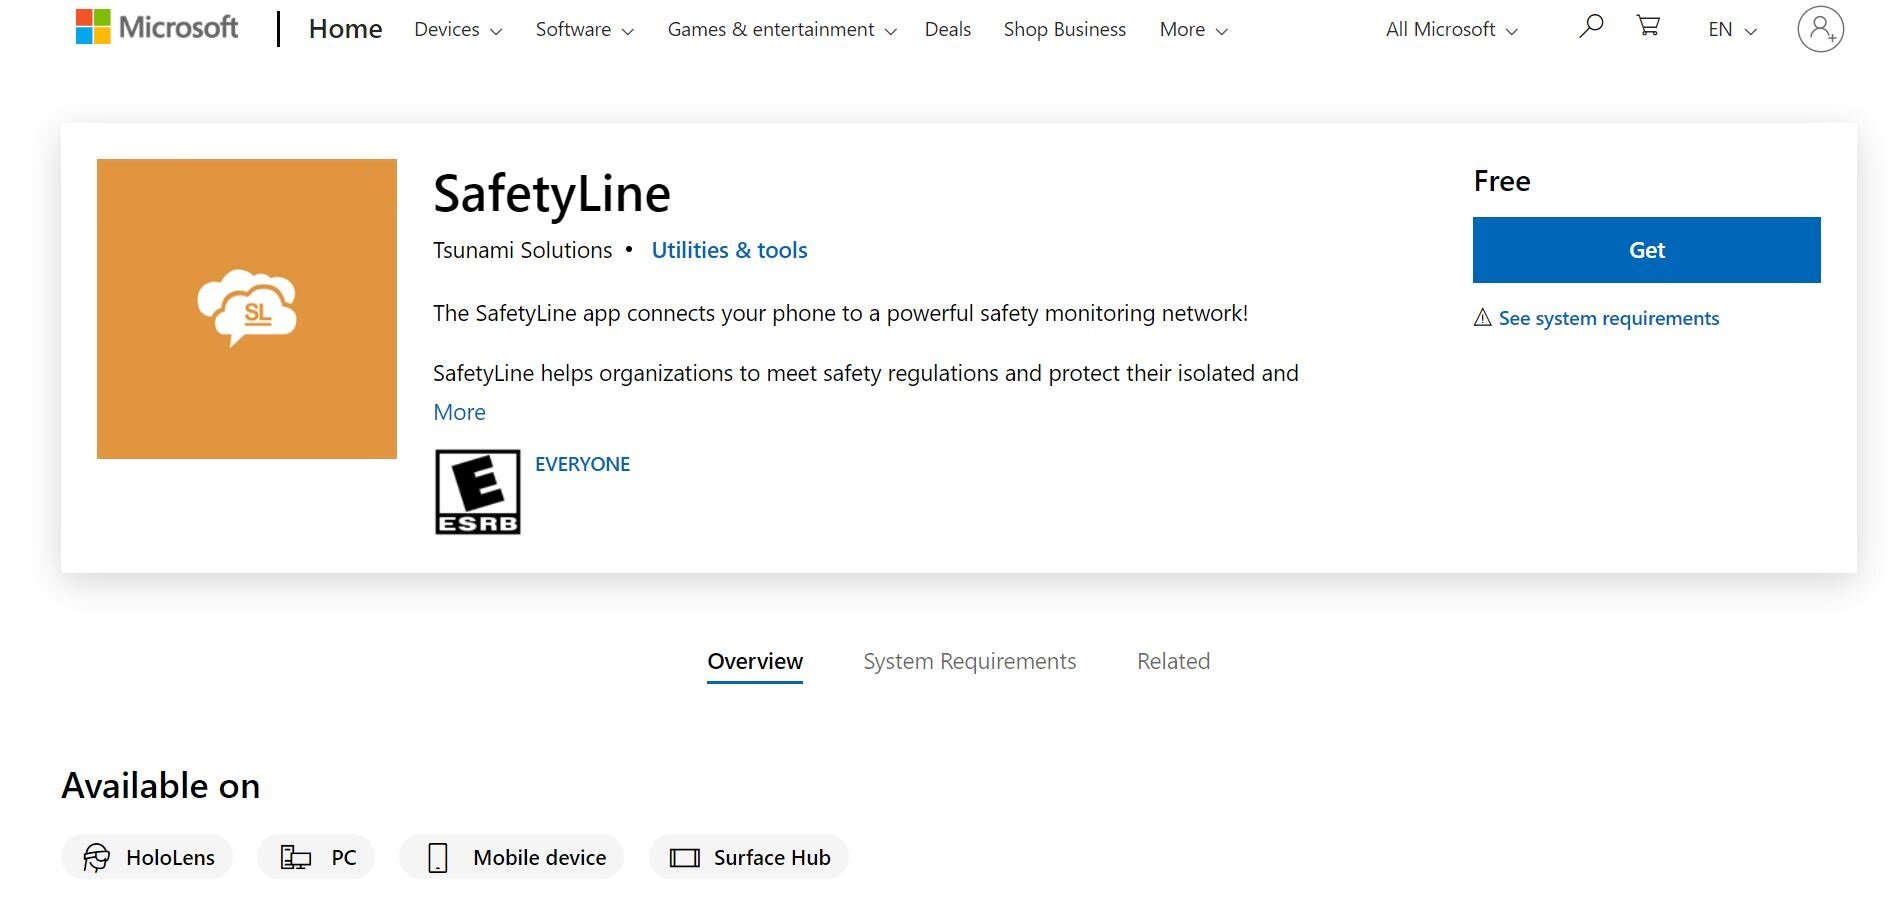
Task: Click the SafetyLine app logo image
Action: (x=247, y=309)
